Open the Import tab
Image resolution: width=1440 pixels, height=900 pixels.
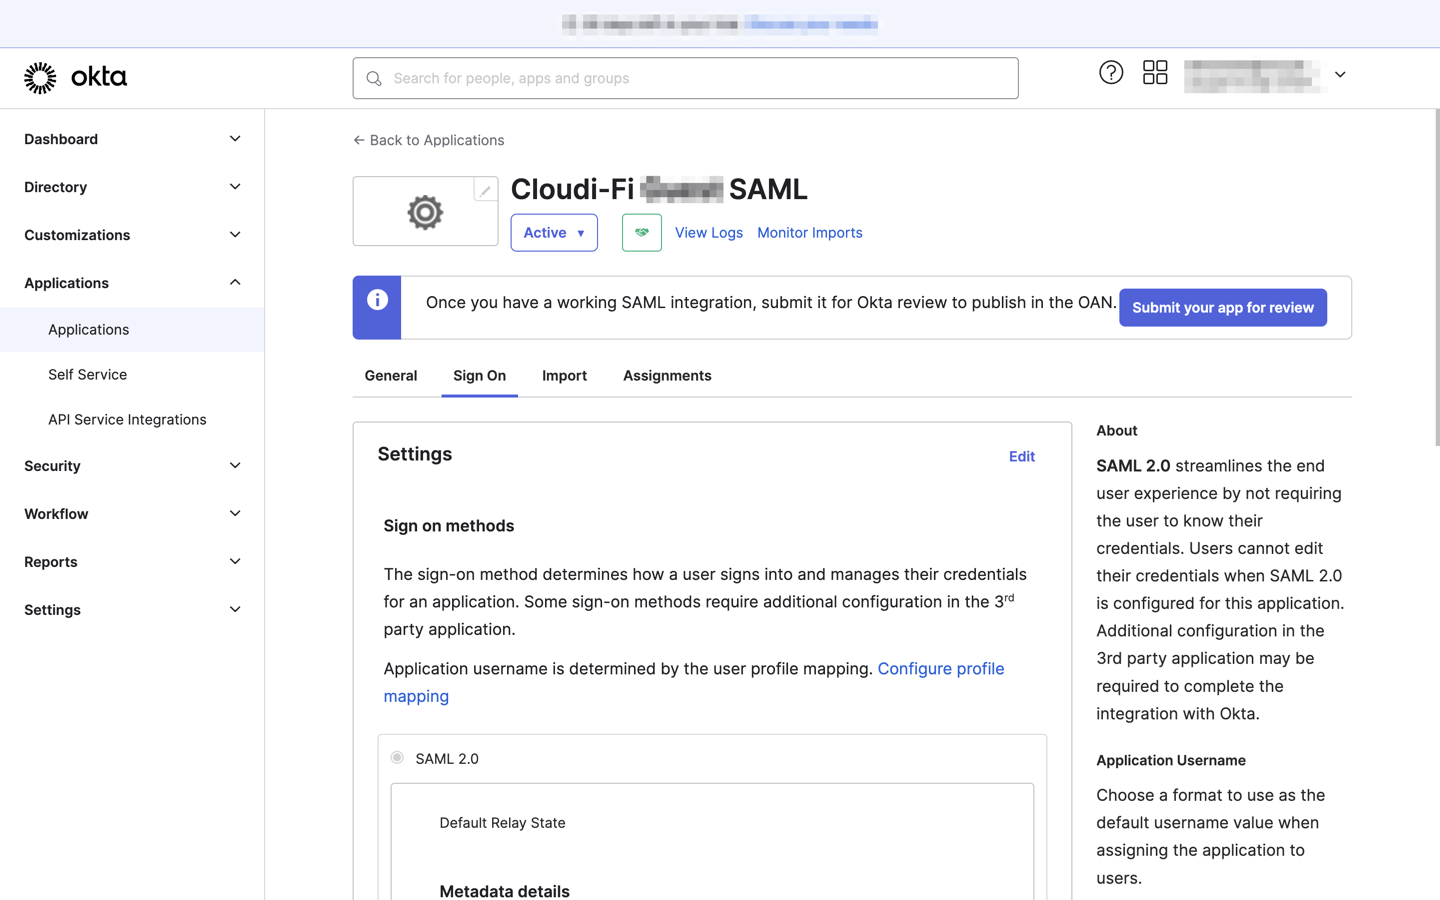(x=564, y=375)
